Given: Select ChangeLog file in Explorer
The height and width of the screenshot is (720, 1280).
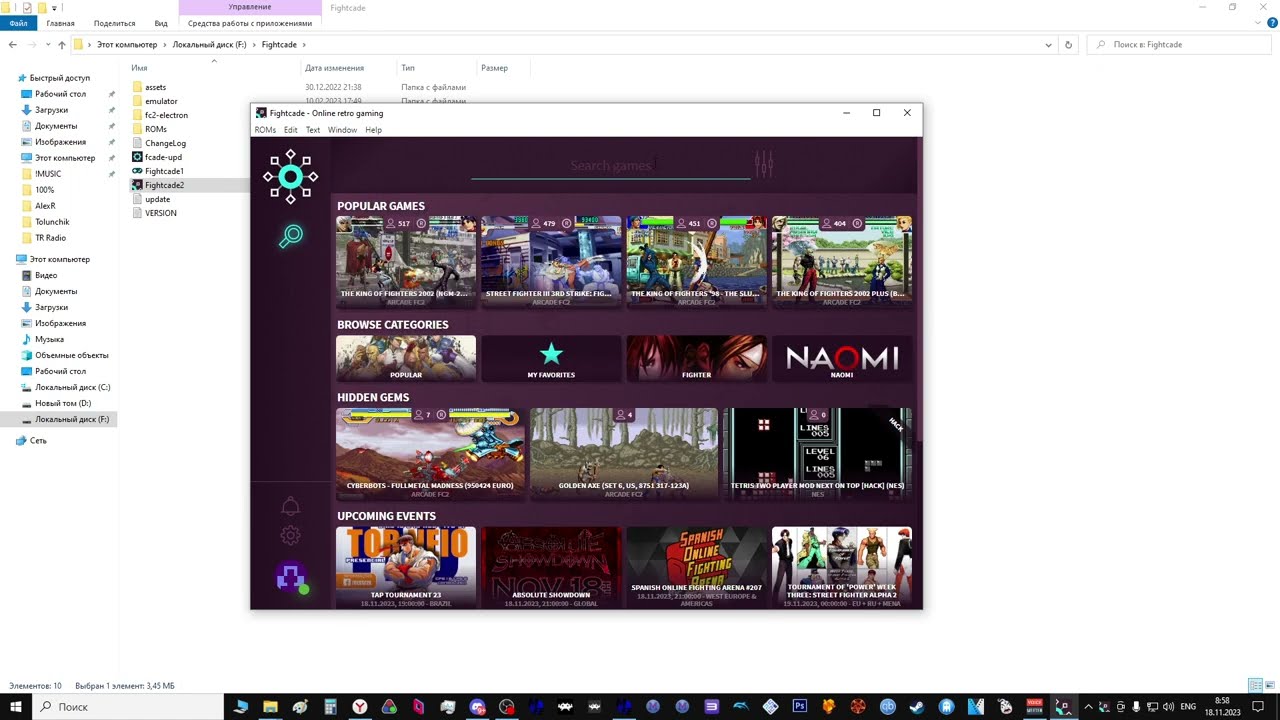Looking at the screenshot, I should [165, 143].
